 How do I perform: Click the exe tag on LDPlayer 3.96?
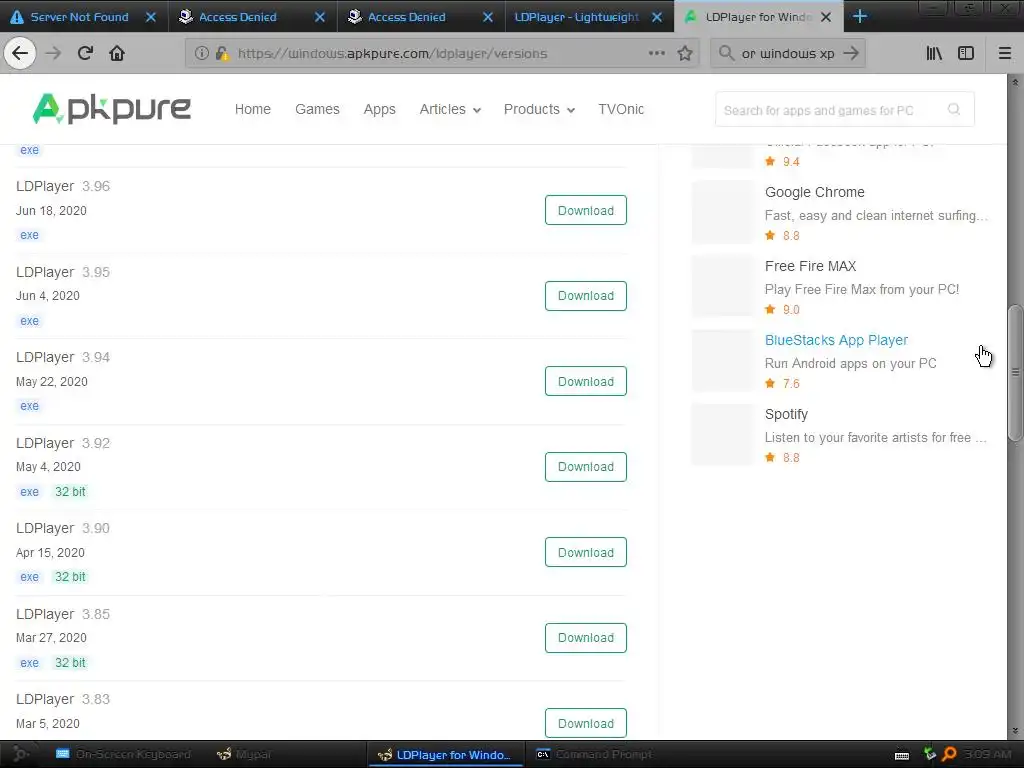pyautogui.click(x=29, y=235)
